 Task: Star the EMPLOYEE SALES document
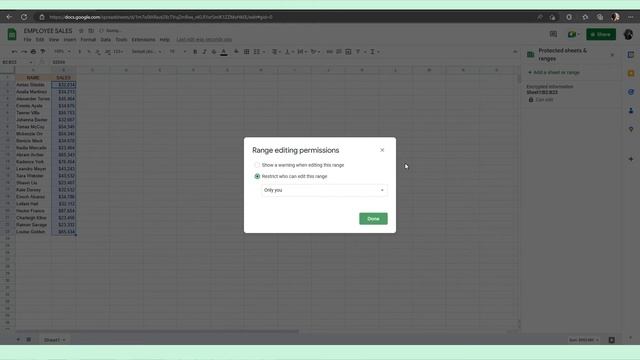pos(81,31)
